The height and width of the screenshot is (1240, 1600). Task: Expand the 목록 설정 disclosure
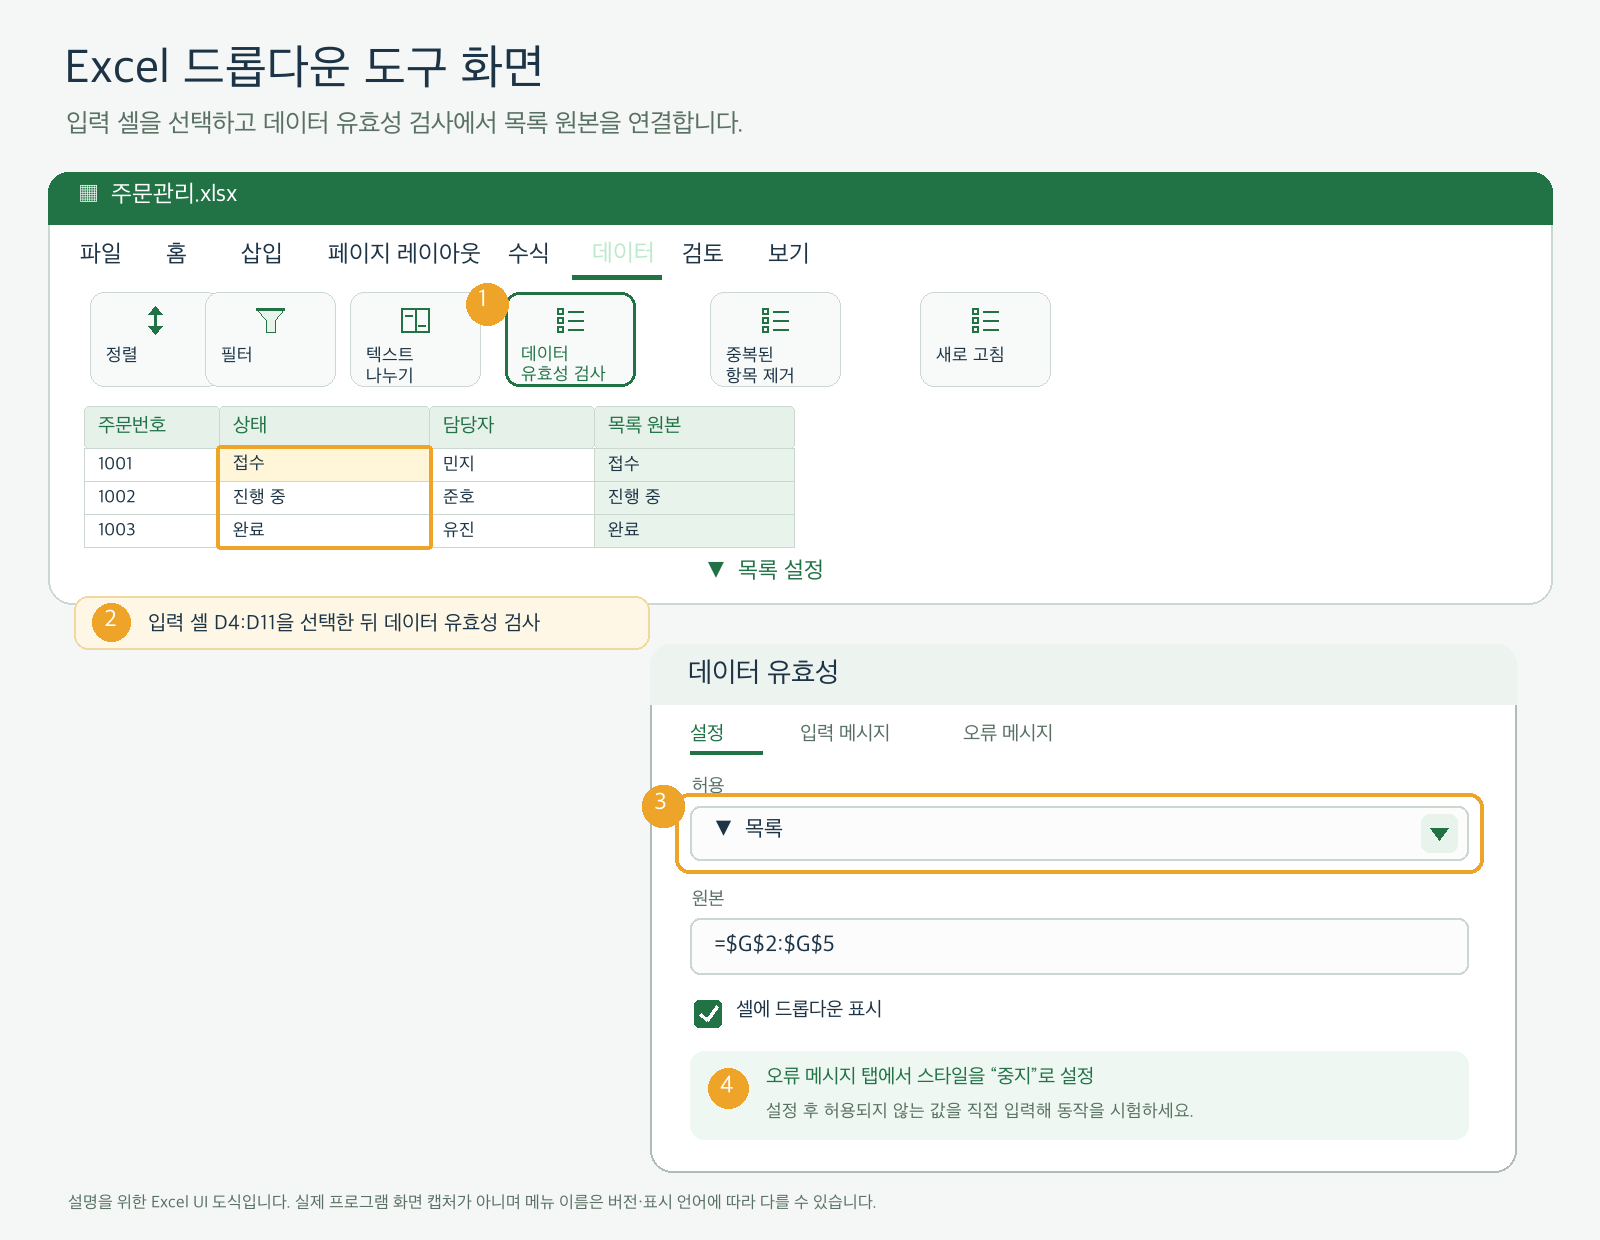(766, 569)
